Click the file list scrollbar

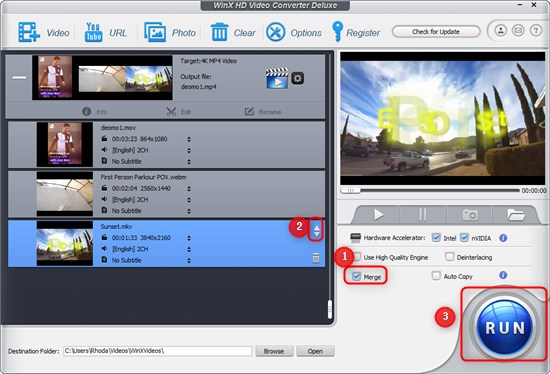click(330, 309)
